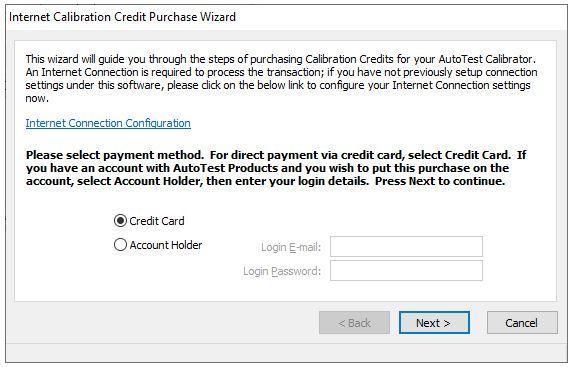572x367 pixels.
Task: Choose the Account Holder radio option
Action: (x=120, y=245)
